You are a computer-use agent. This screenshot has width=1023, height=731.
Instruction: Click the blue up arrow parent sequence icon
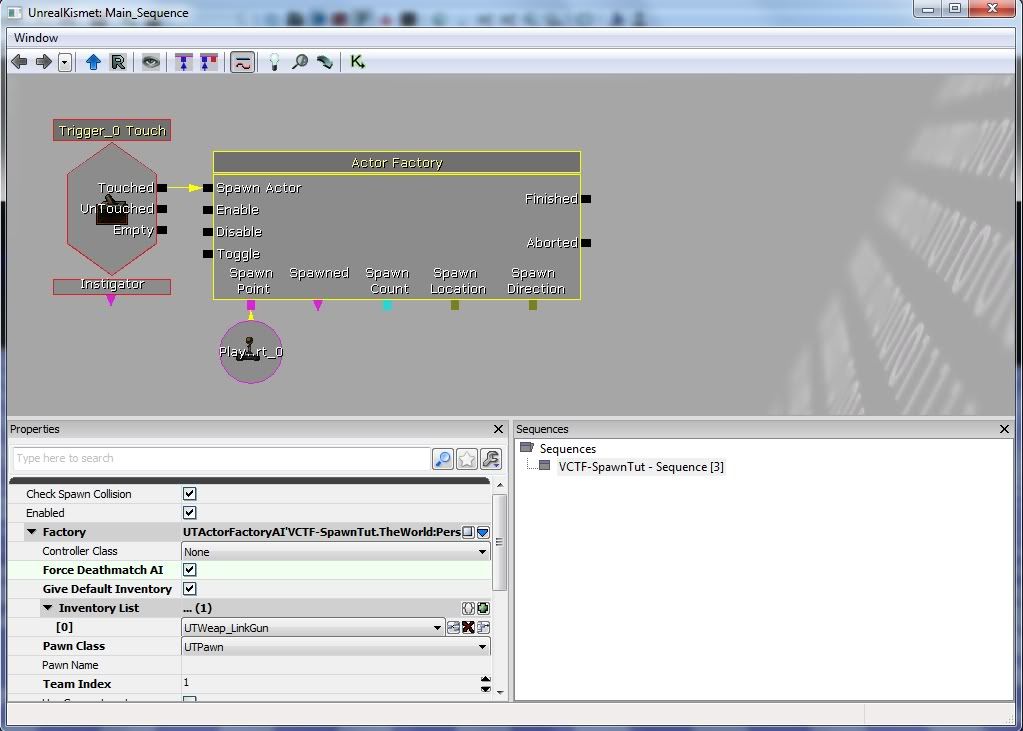[x=93, y=62]
